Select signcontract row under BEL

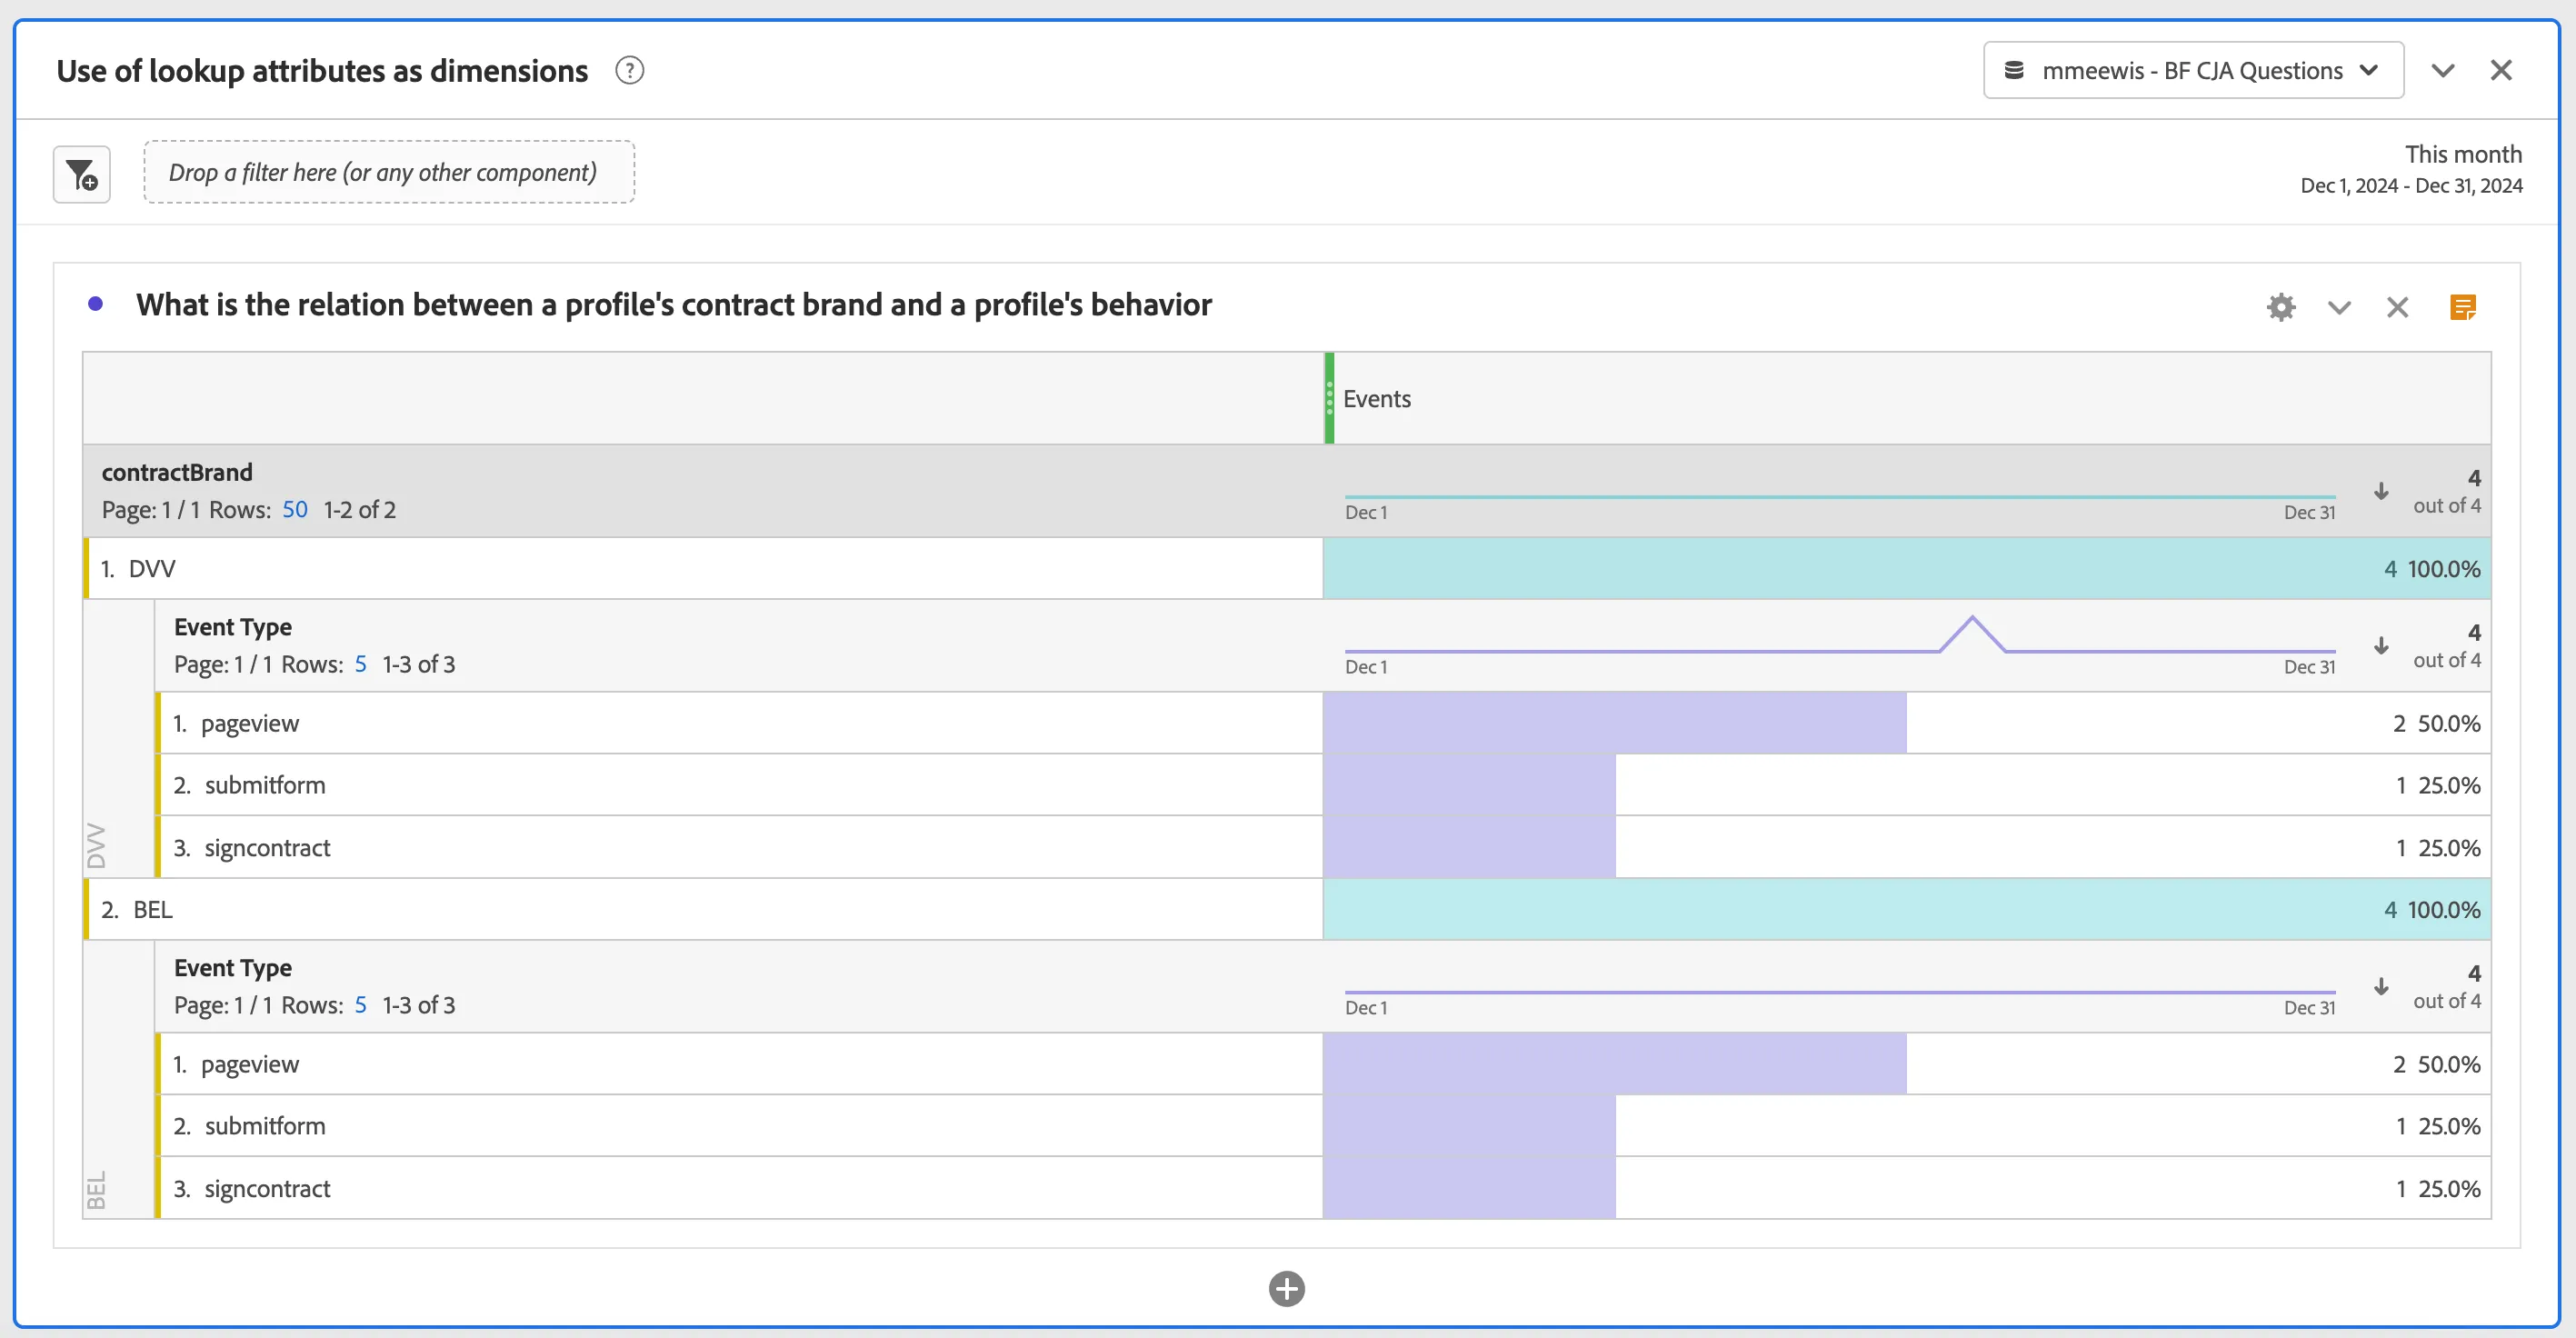coord(740,1189)
